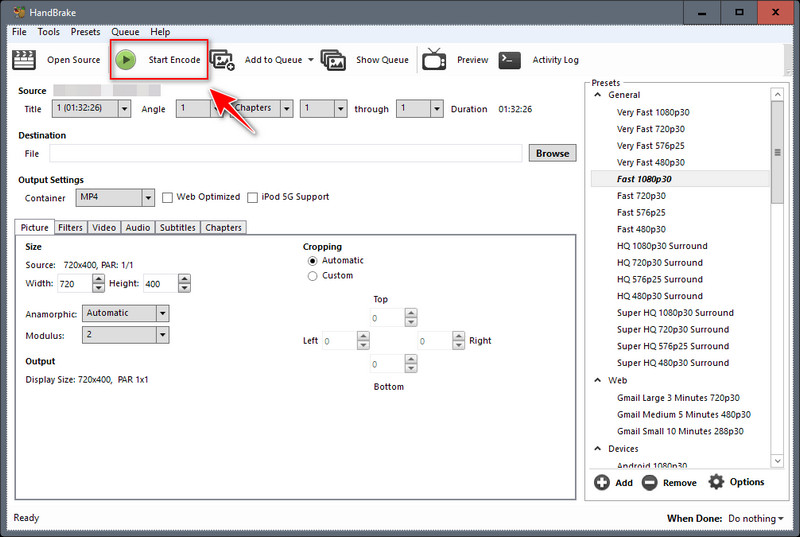Click the Height value field
The width and height of the screenshot is (800, 537).
click(x=160, y=284)
